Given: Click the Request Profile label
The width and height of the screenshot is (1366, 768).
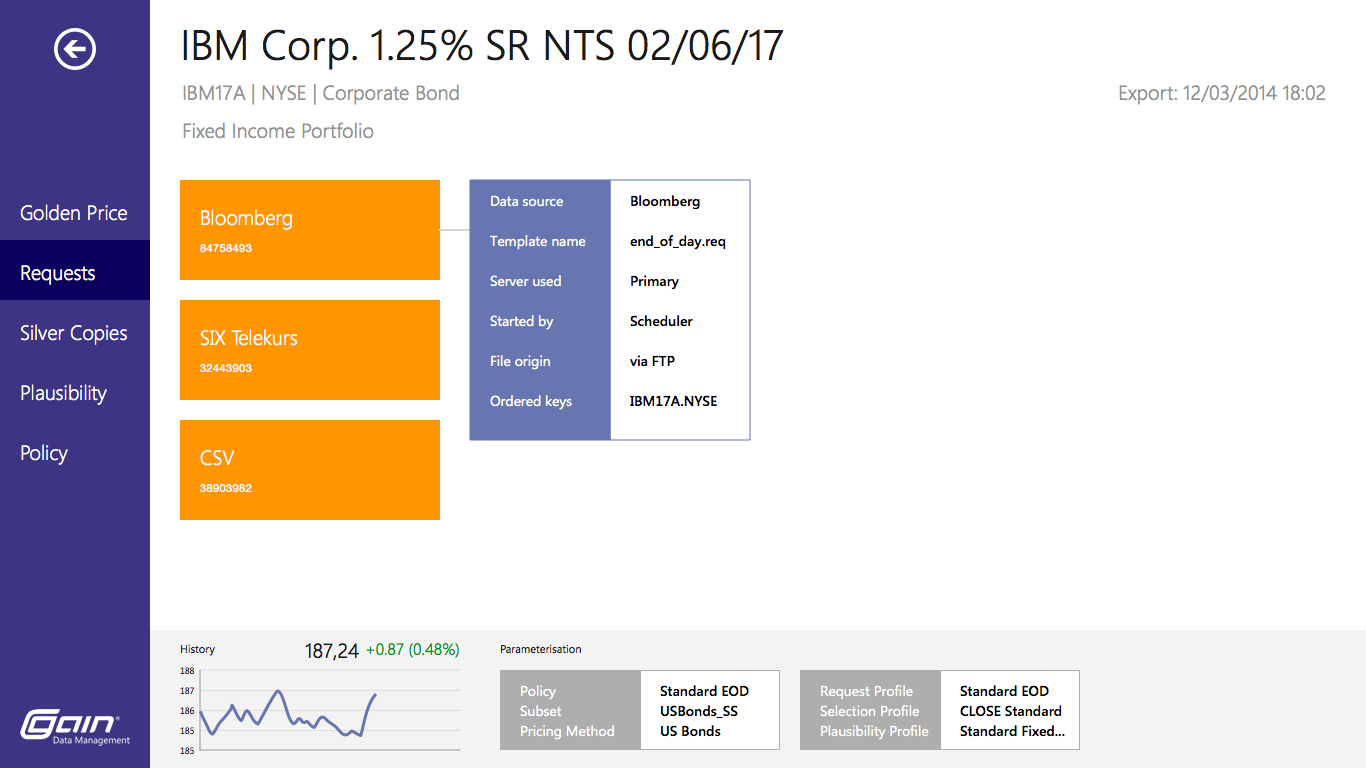Looking at the screenshot, I should pos(866,691).
